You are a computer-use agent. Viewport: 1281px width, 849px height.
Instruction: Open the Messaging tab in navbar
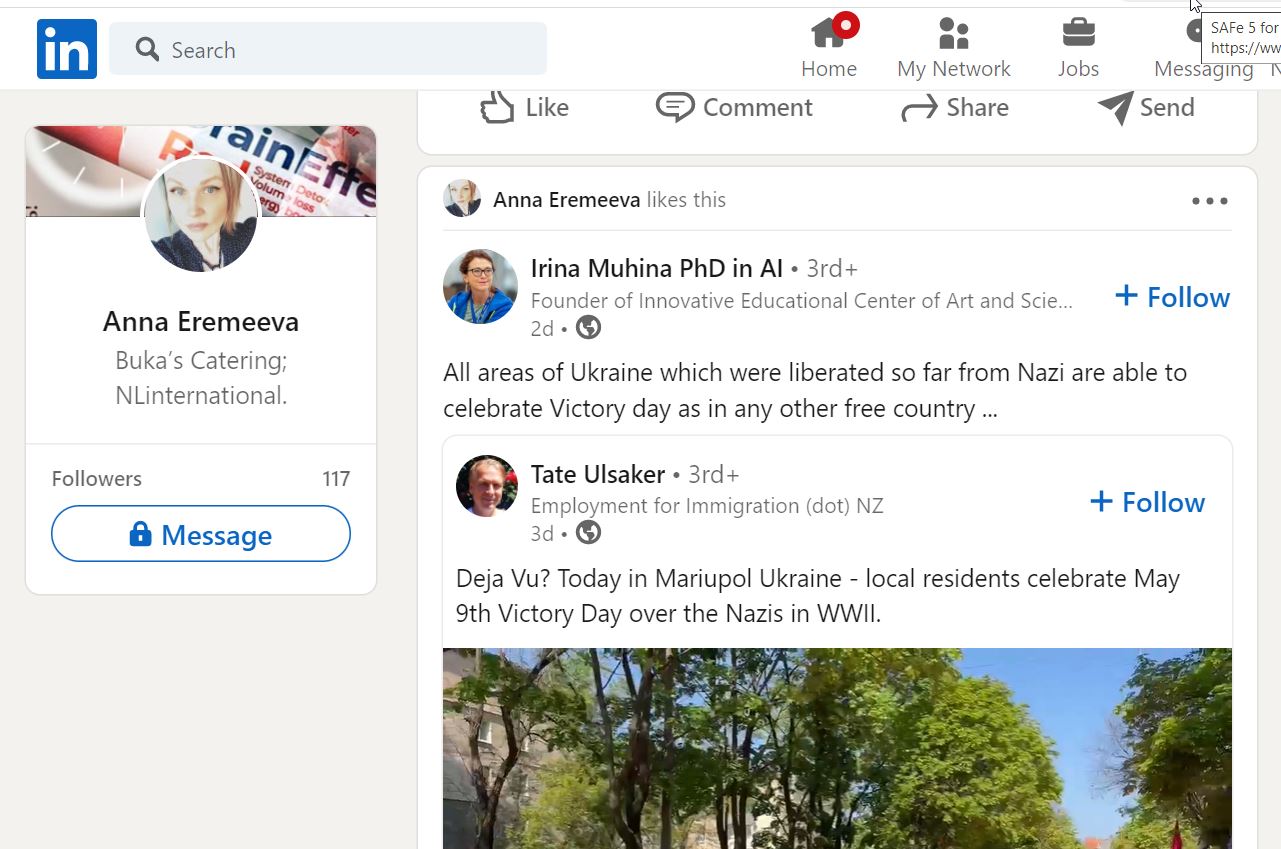pyautogui.click(x=1203, y=50)
